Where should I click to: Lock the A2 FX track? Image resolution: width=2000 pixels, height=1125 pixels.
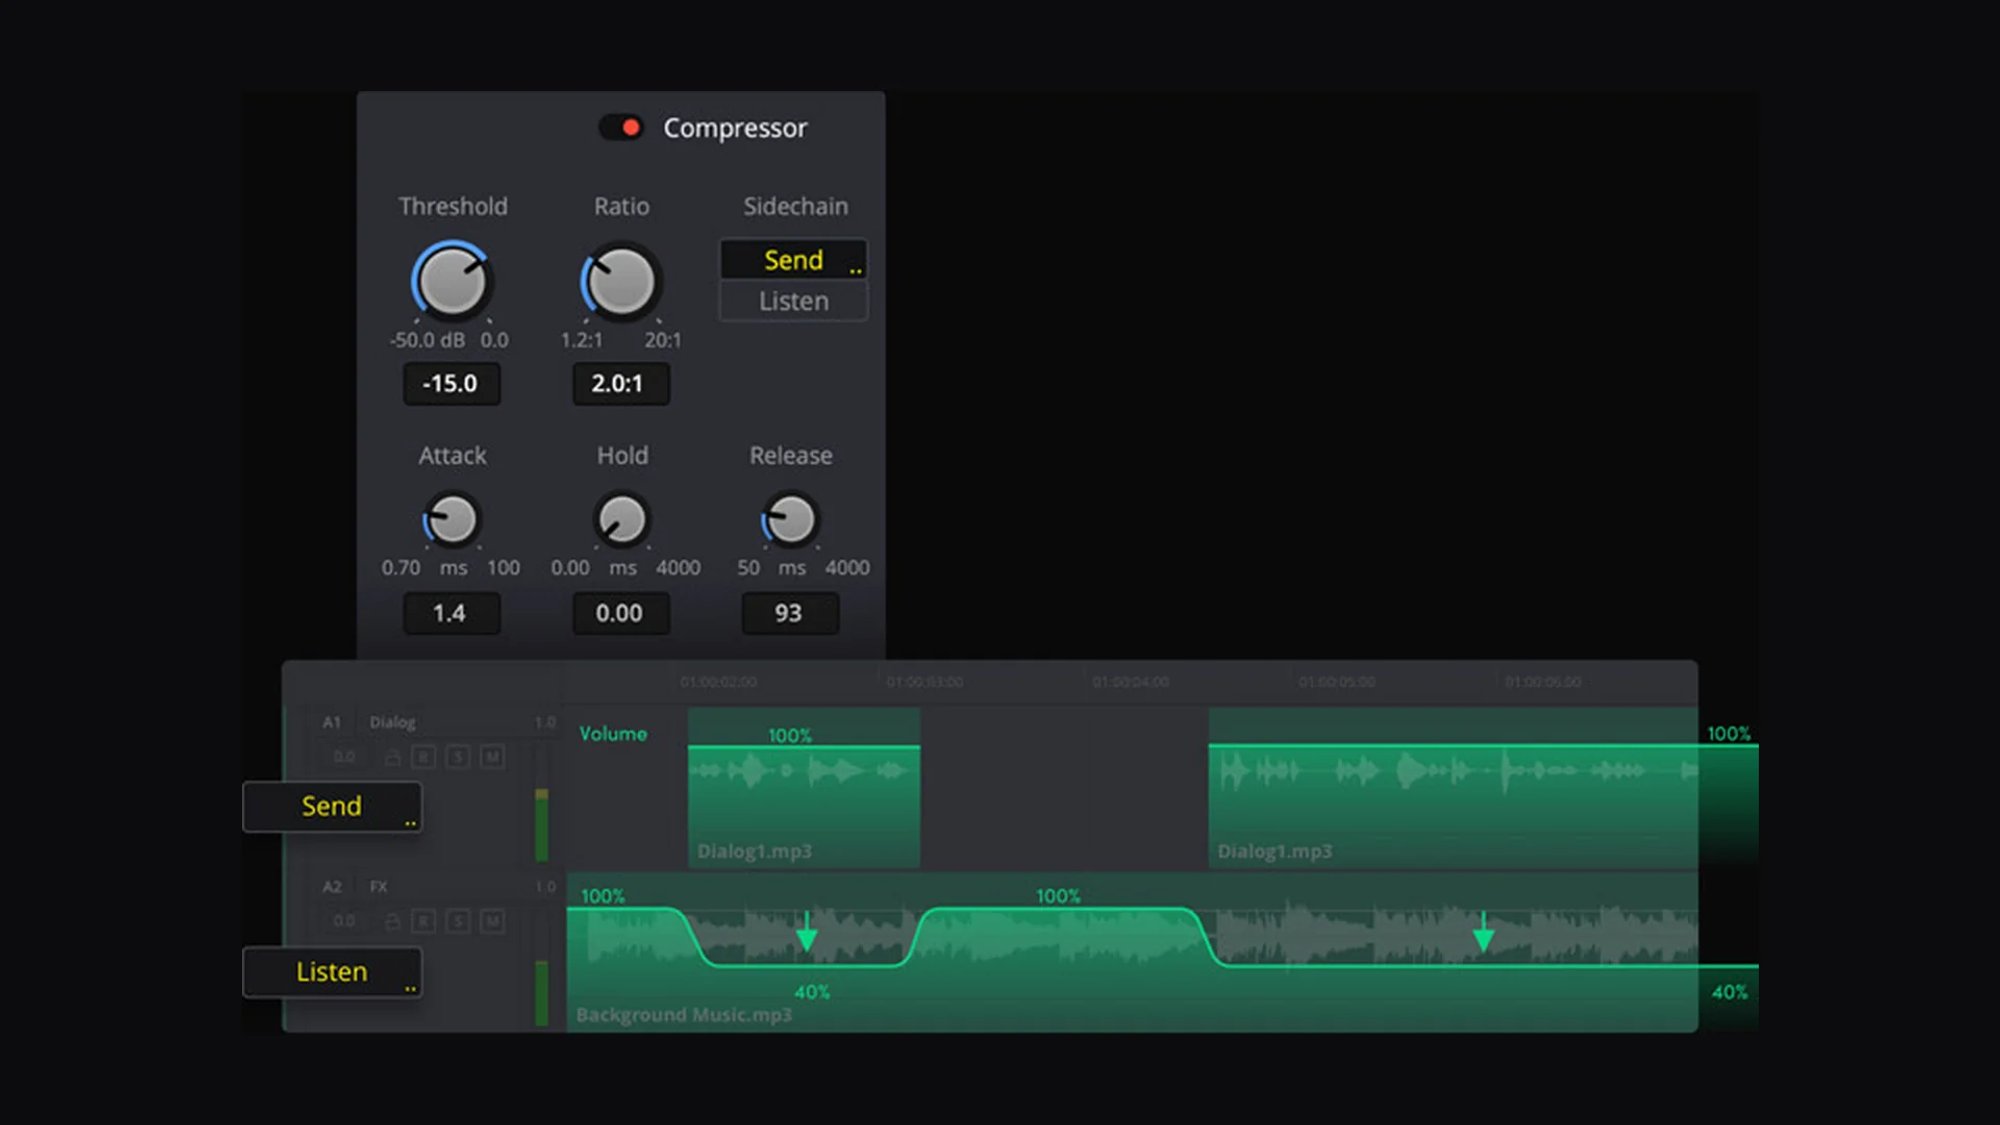coord(393,921)
